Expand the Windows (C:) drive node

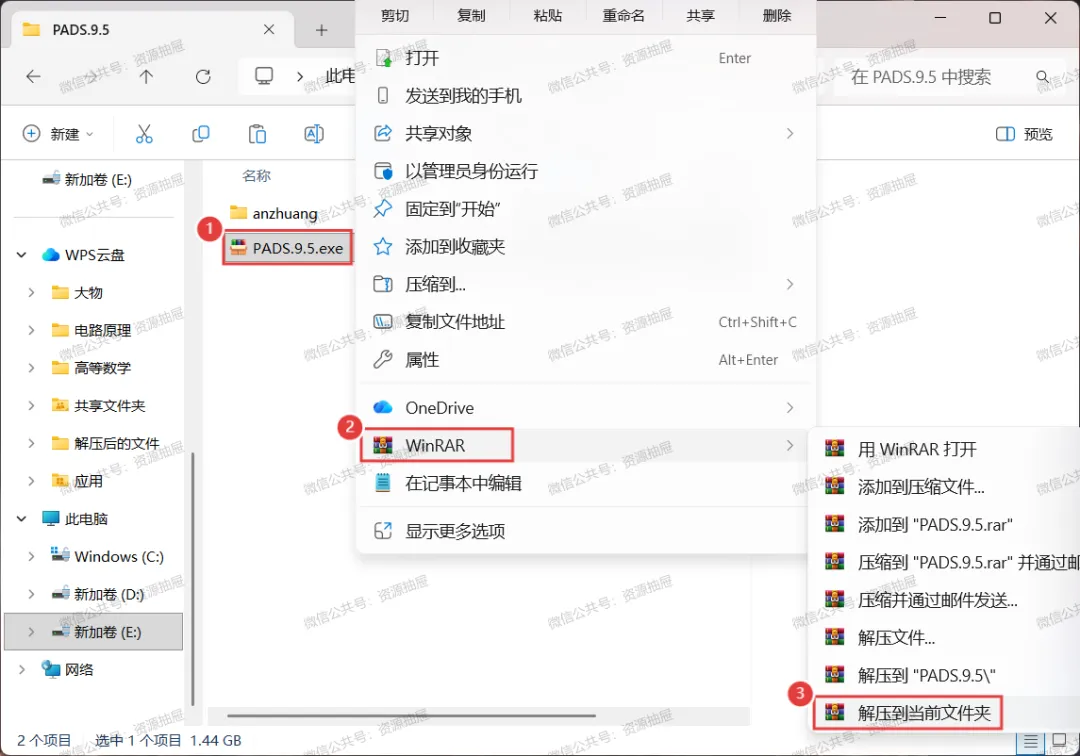(x=31, y=556)
